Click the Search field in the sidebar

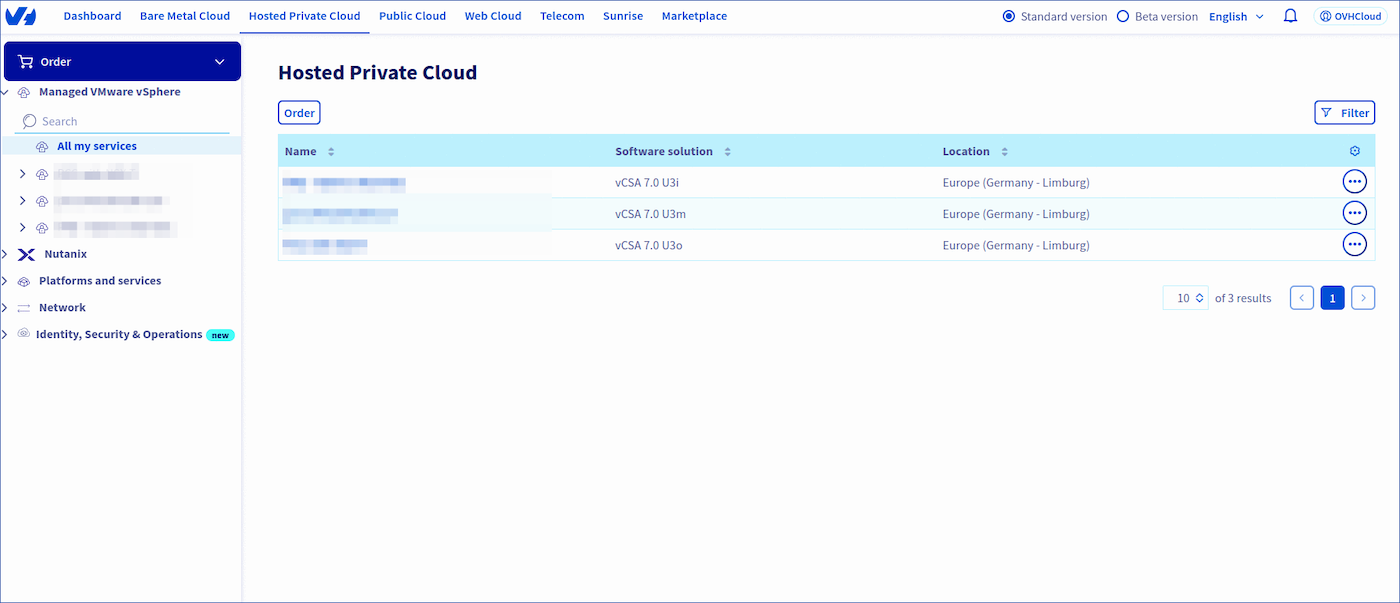click(120, 120)
